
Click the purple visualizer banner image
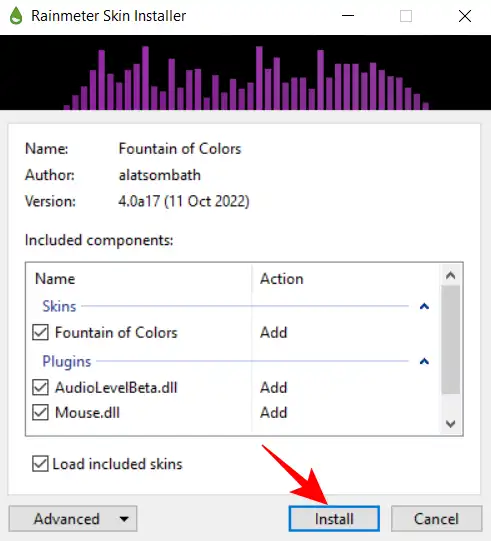click(x=245, y=72)
